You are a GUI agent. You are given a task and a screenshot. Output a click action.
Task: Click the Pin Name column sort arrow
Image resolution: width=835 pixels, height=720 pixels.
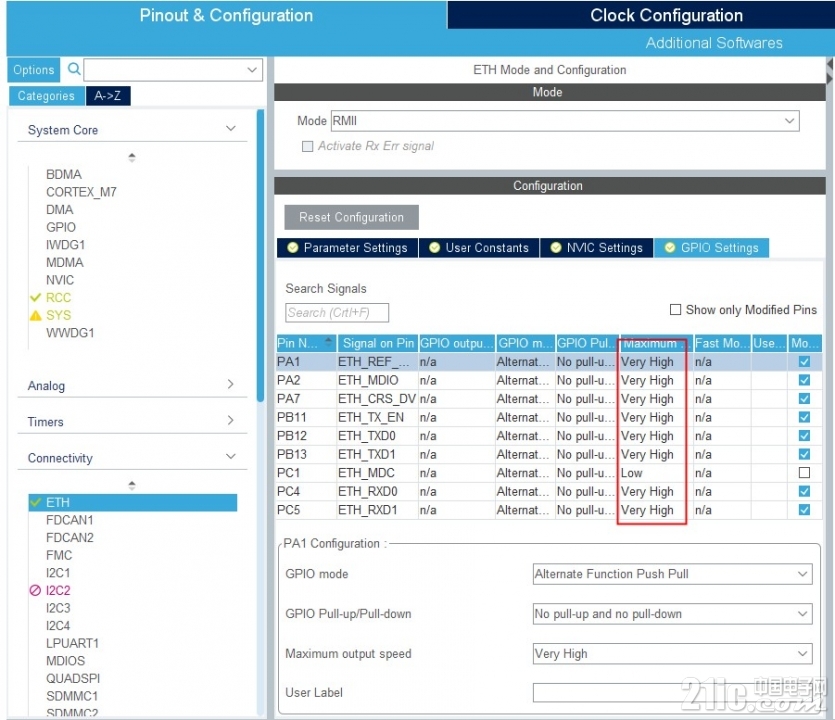click(329, 342)
